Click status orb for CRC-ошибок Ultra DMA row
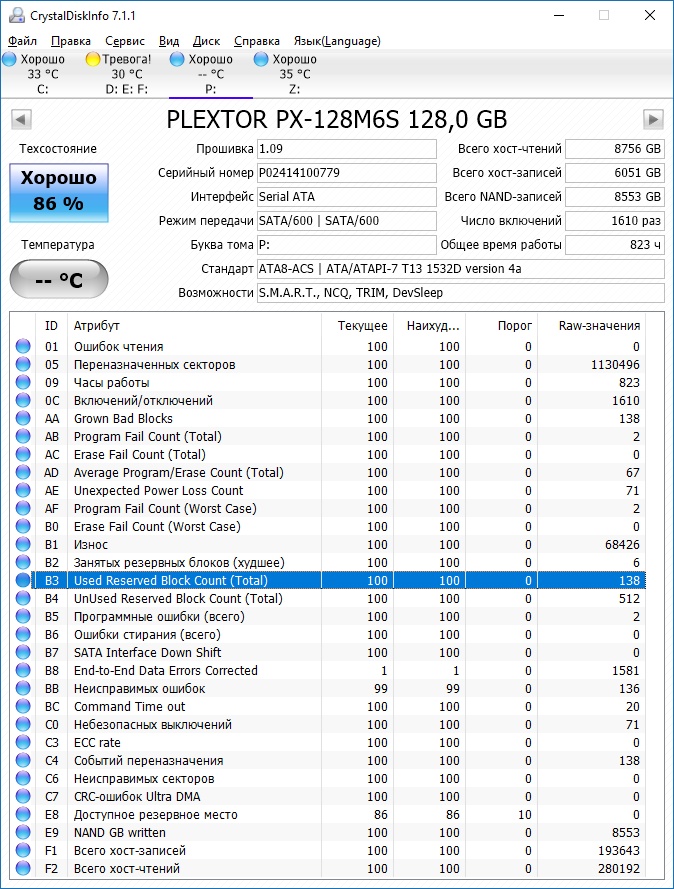674x889 pixels. point(23,796)
